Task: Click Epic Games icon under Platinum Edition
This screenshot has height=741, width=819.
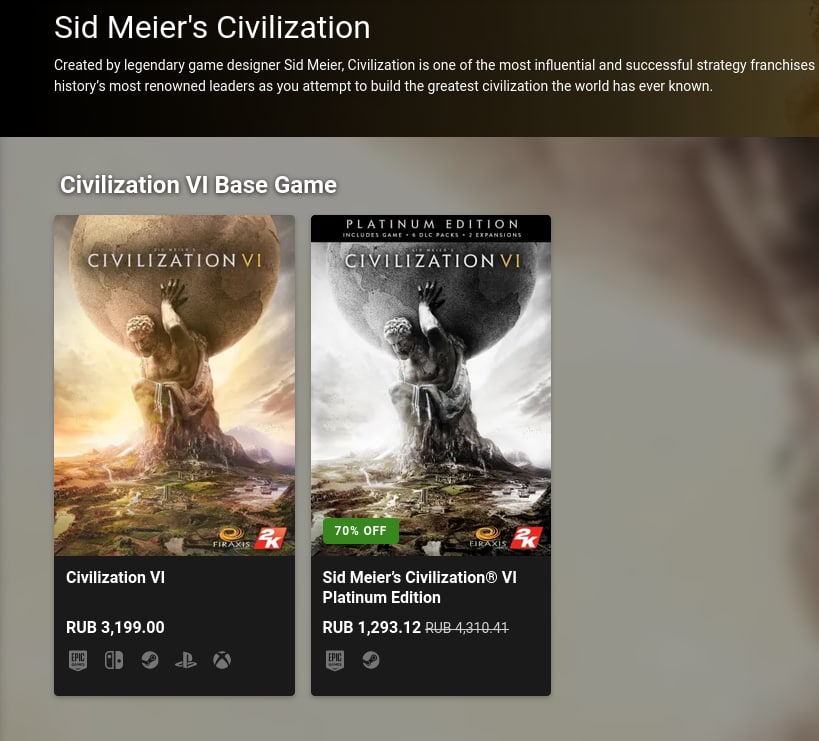Action: (335, 661)
